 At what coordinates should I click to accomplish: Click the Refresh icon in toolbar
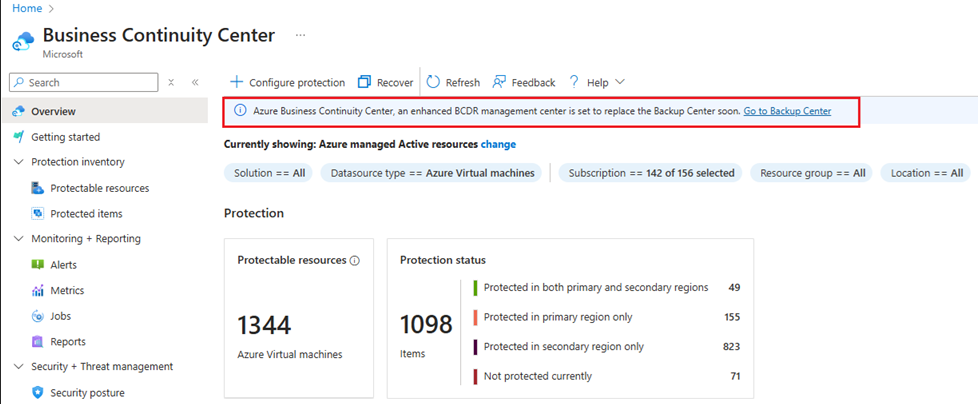click(x=433, y=82)
